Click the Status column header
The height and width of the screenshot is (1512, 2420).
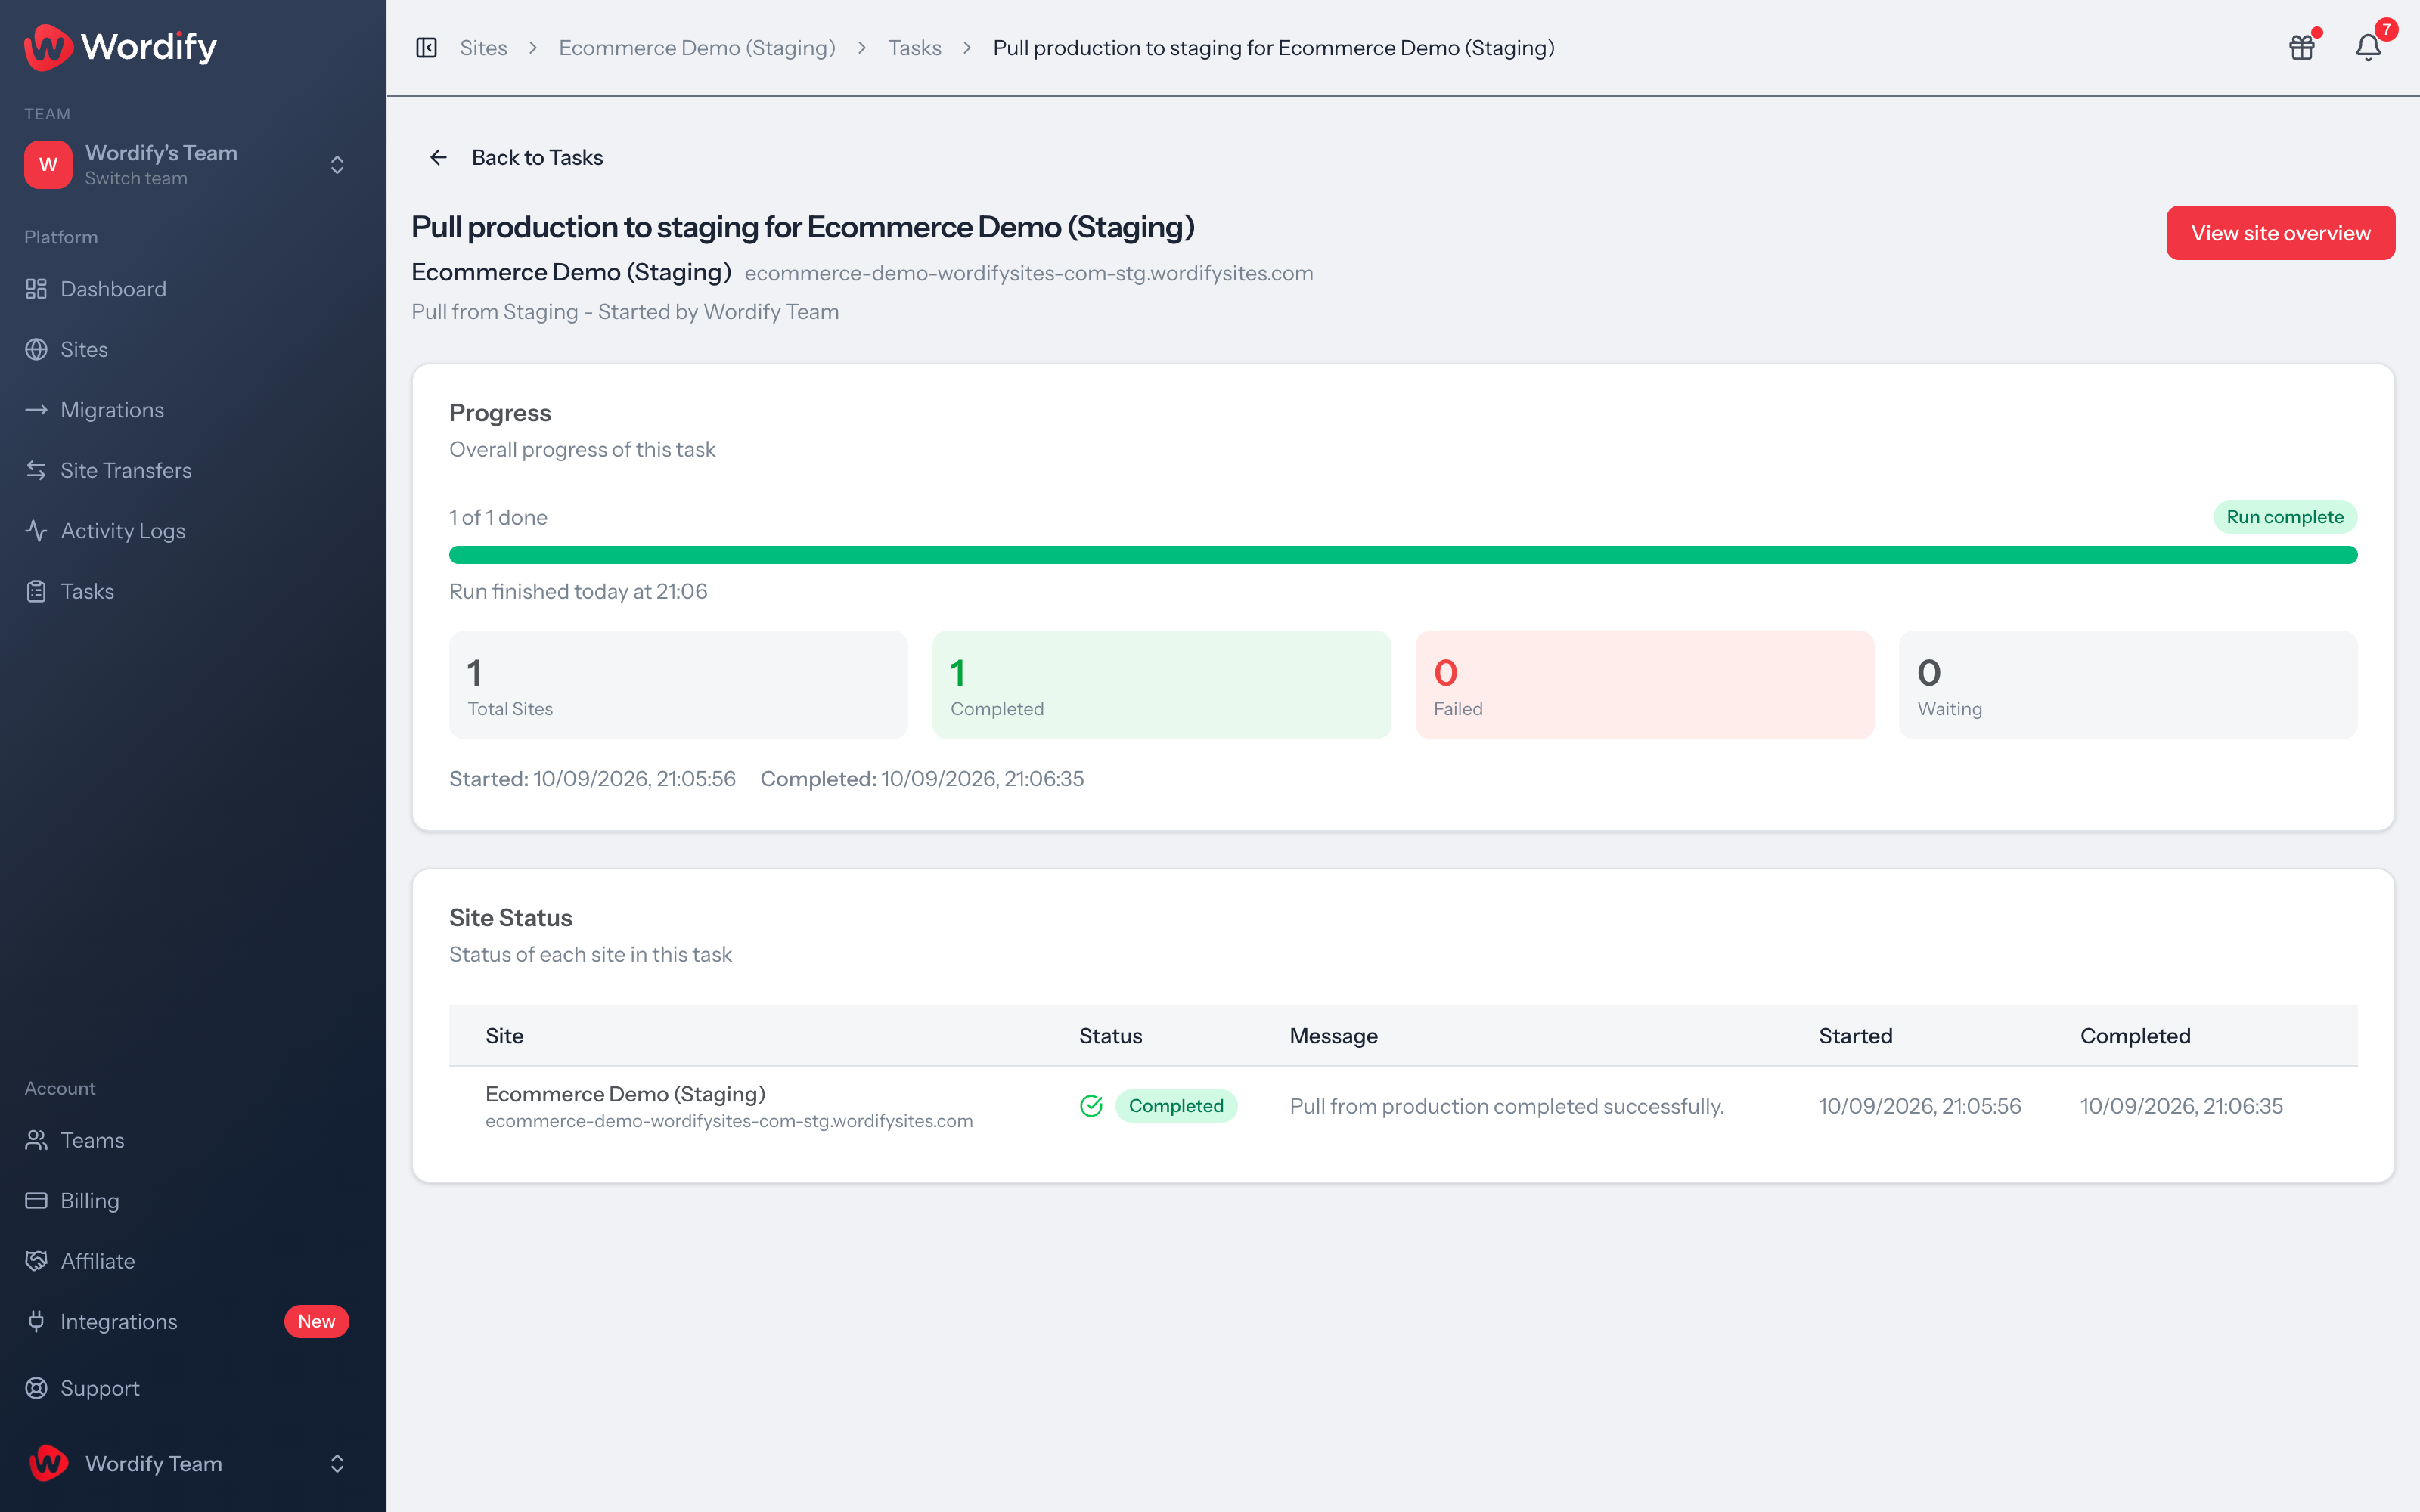pyautogui.click(x=1110, y=1036)
